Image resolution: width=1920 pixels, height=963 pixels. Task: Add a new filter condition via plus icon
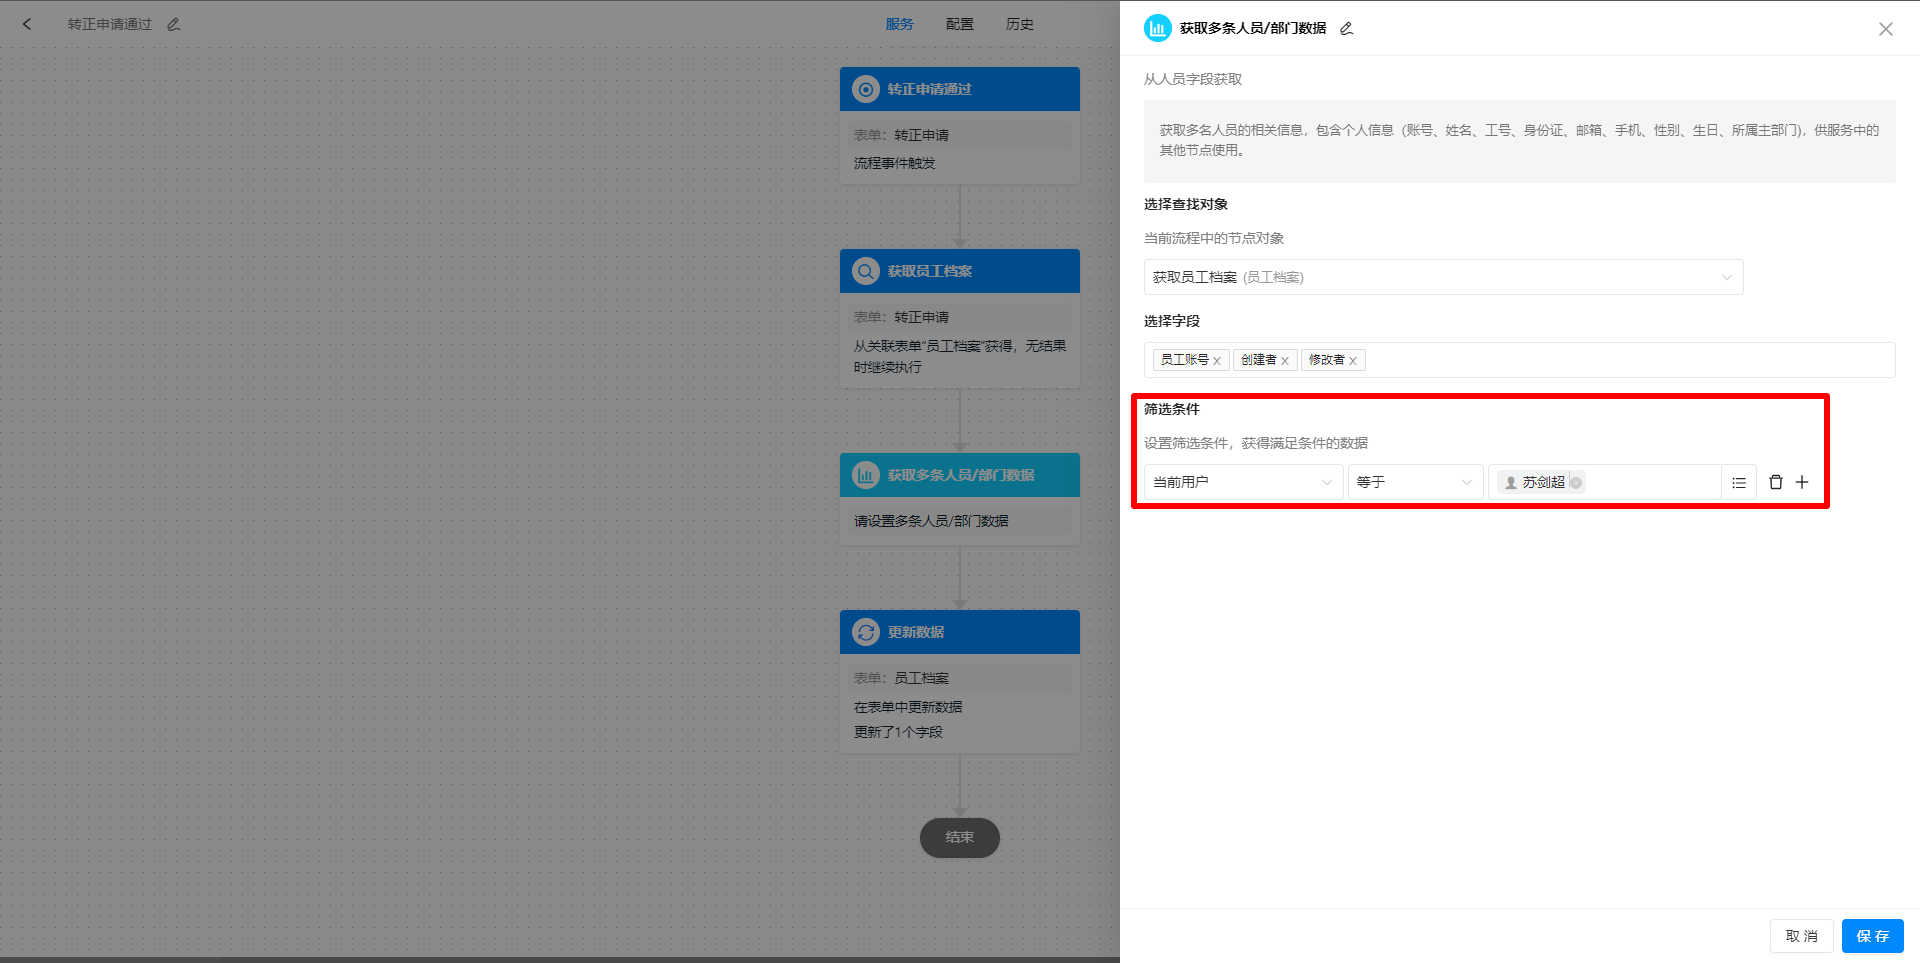[x=1803, y=481]
